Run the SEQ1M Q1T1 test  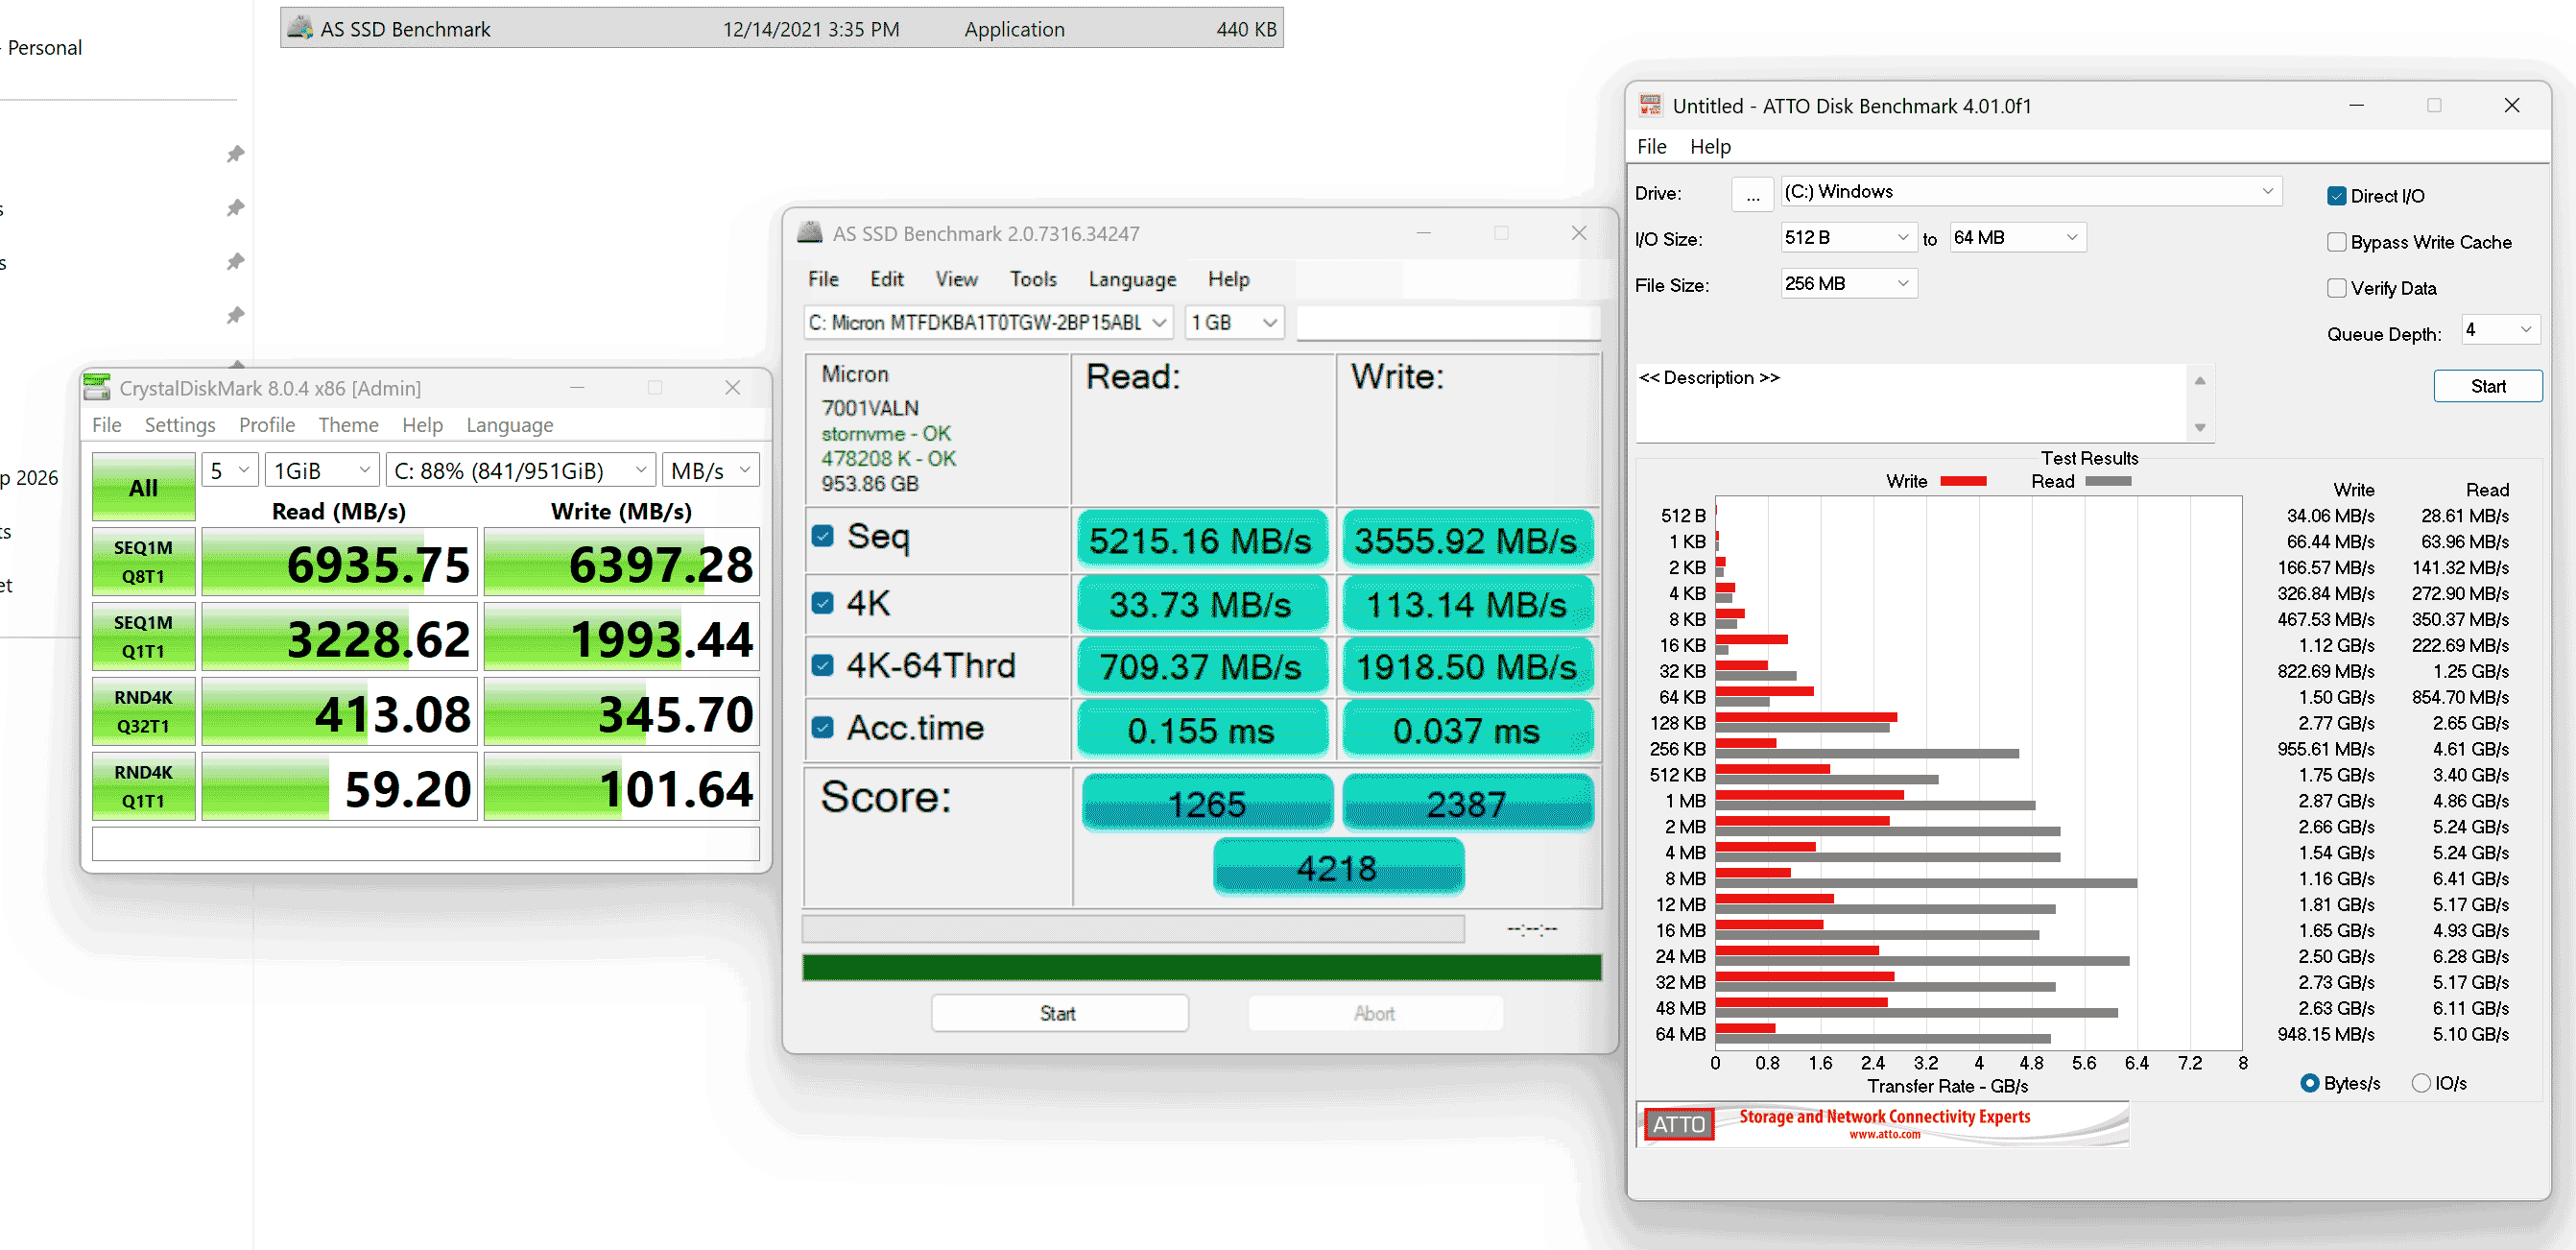click(143, 636)
